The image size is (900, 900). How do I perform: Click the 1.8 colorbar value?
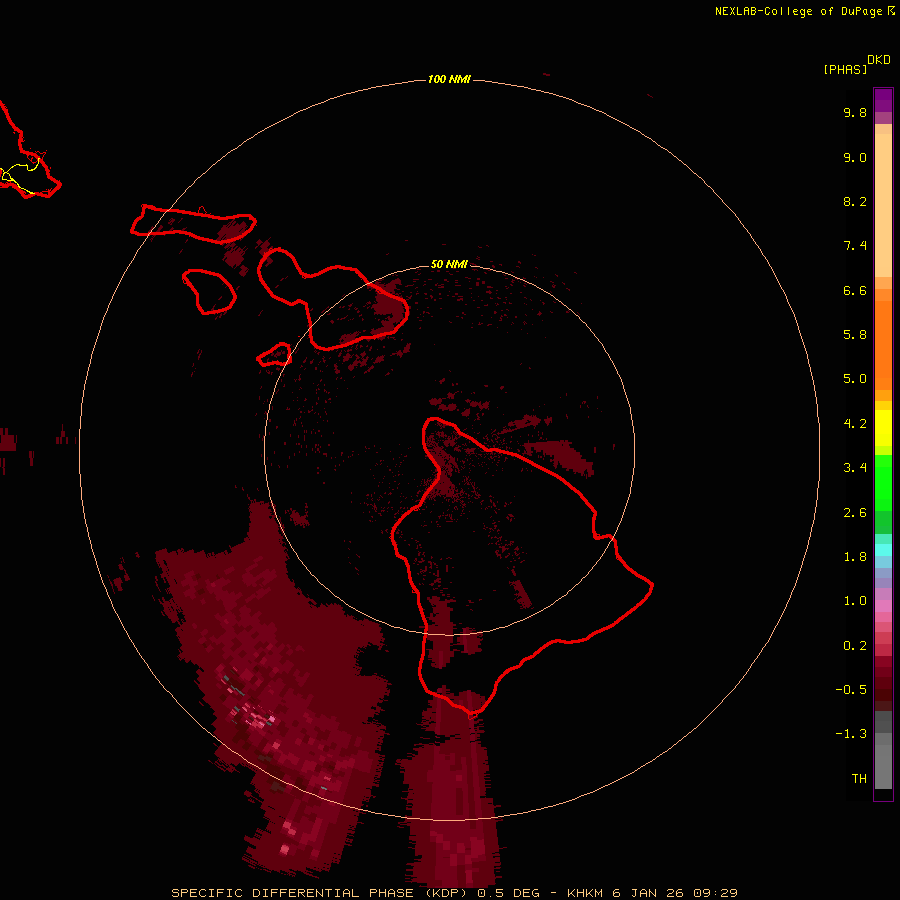pyautogui.click(x=855, y=557)
